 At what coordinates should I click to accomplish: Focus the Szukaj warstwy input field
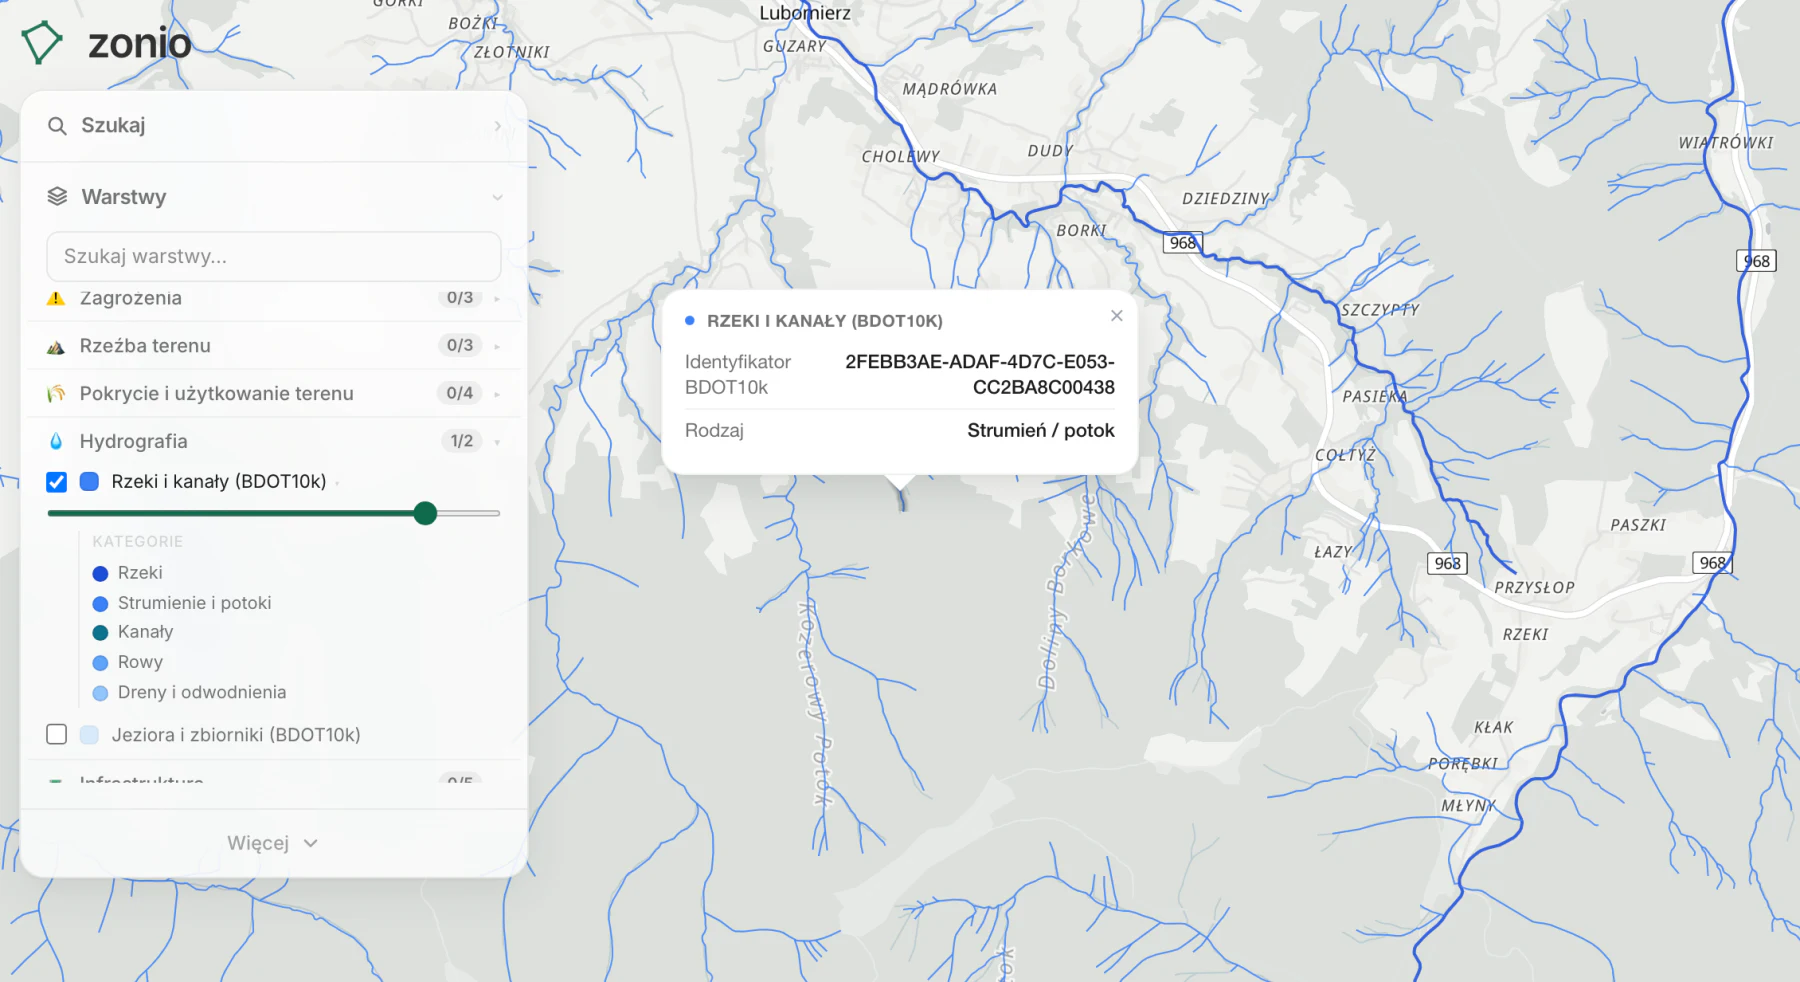click(x=274, y=257)
